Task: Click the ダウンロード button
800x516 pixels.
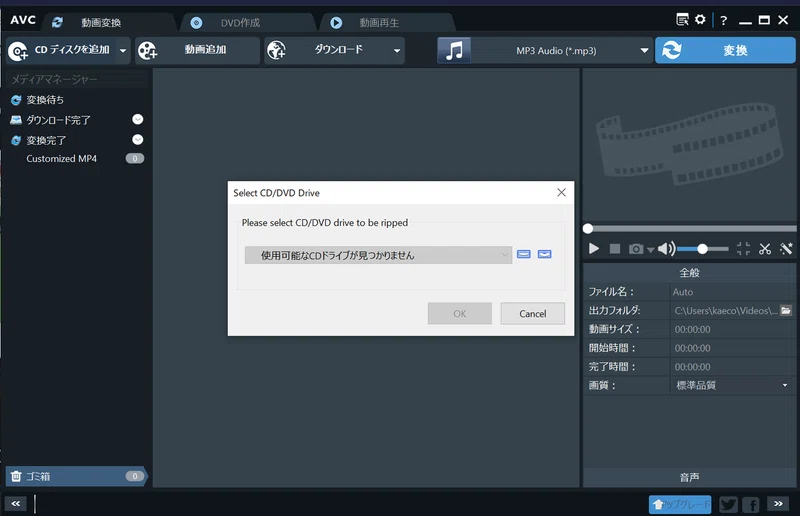Action: coord(327,50)
